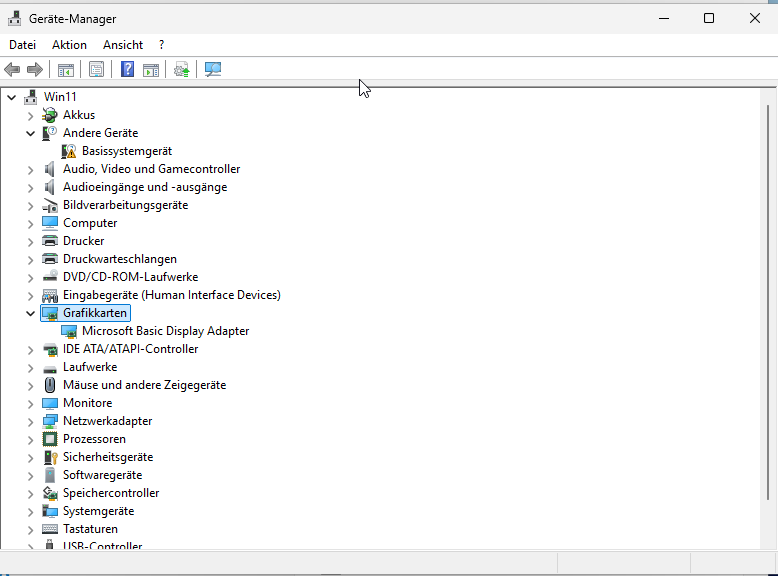
Task: Click the Netzwerkadapter icon
Action: tap(50, 421)
